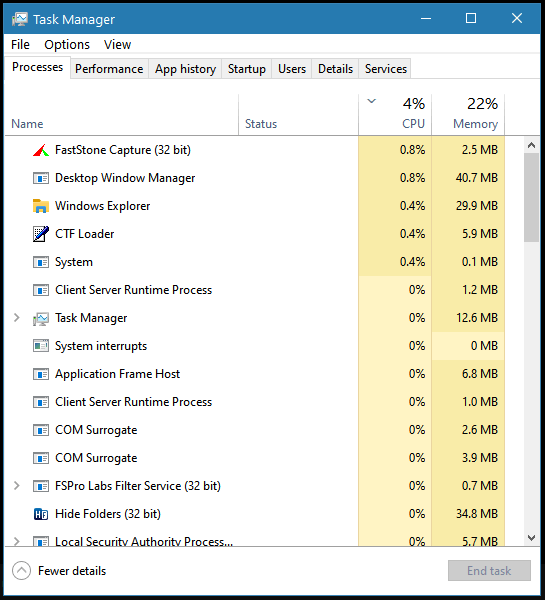Screen dimensions: 545x600
Task: Click the 34.8 MB memory value
Action: 476,514
